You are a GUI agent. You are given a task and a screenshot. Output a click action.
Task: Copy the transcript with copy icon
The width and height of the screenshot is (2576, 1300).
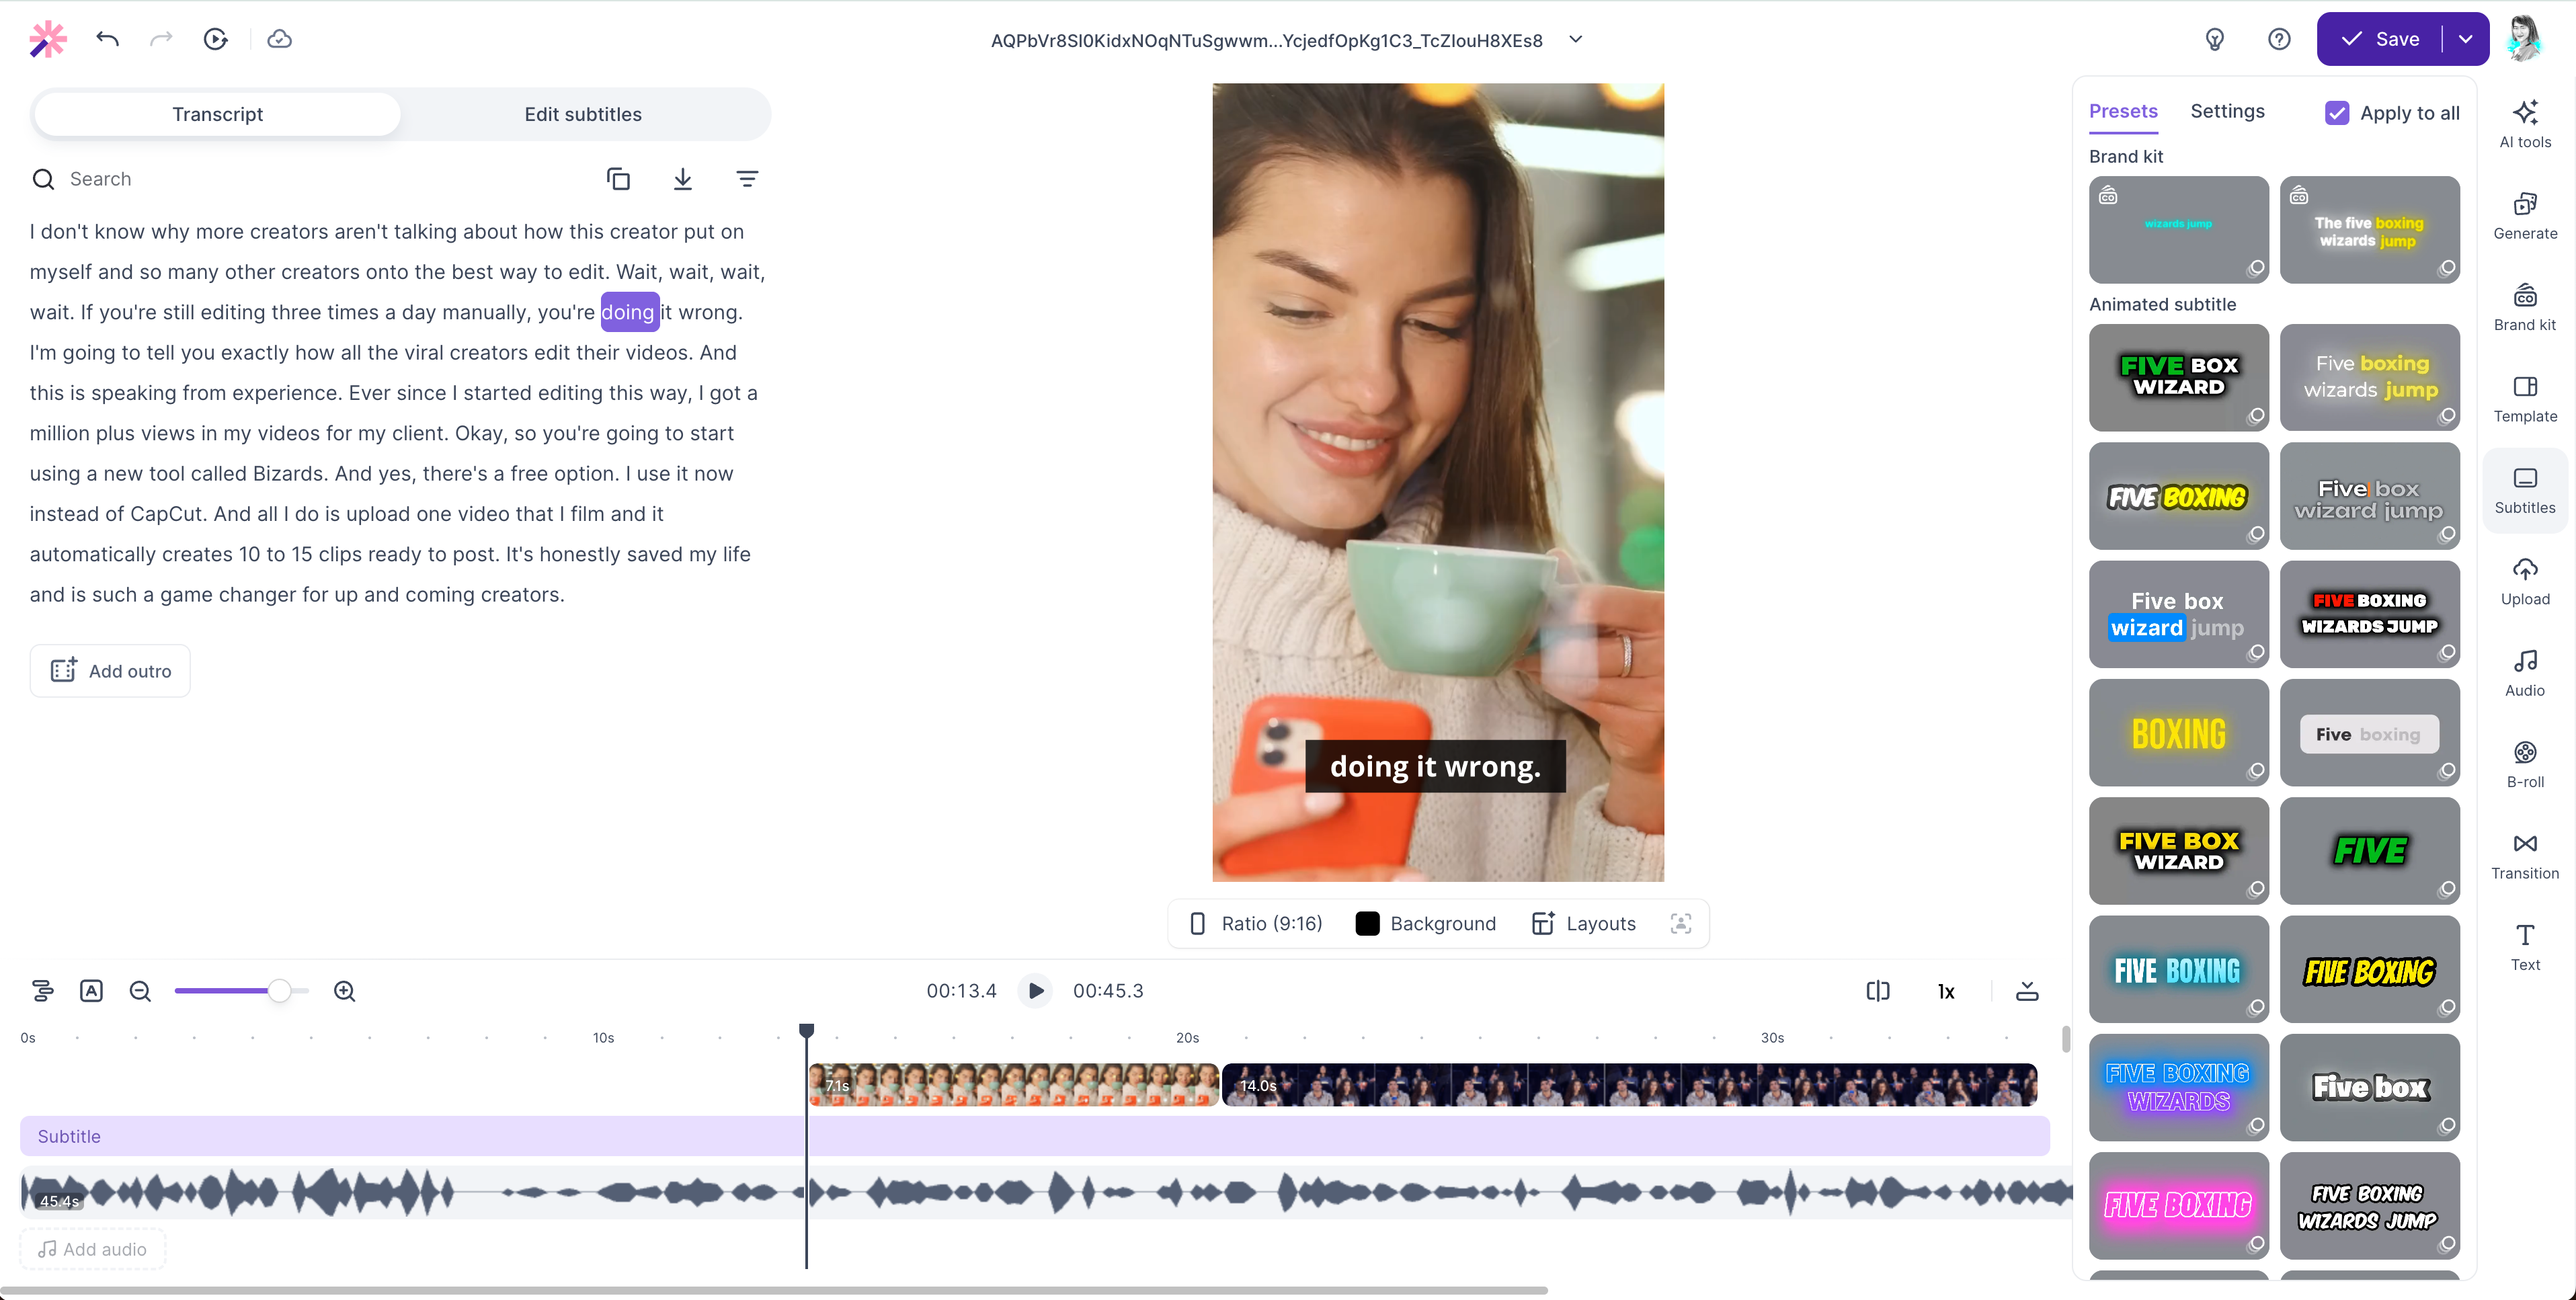click(618, 179)
